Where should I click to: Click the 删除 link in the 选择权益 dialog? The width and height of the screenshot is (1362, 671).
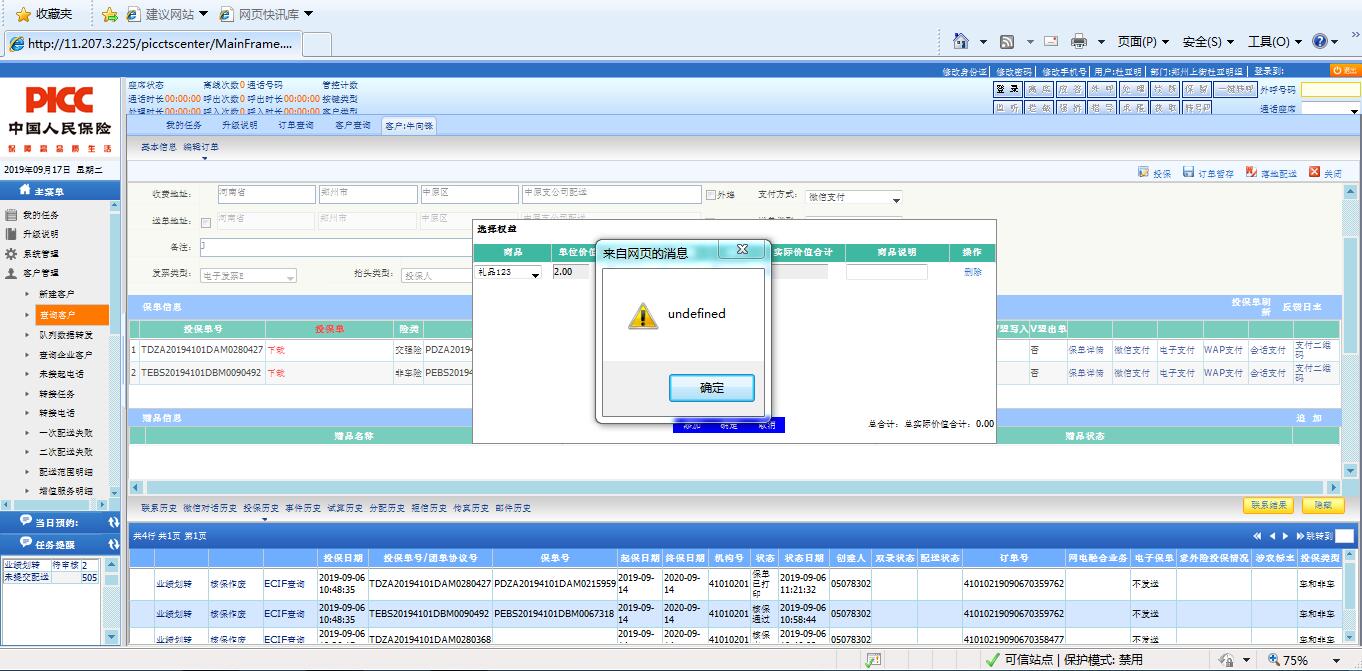[972, 272]
